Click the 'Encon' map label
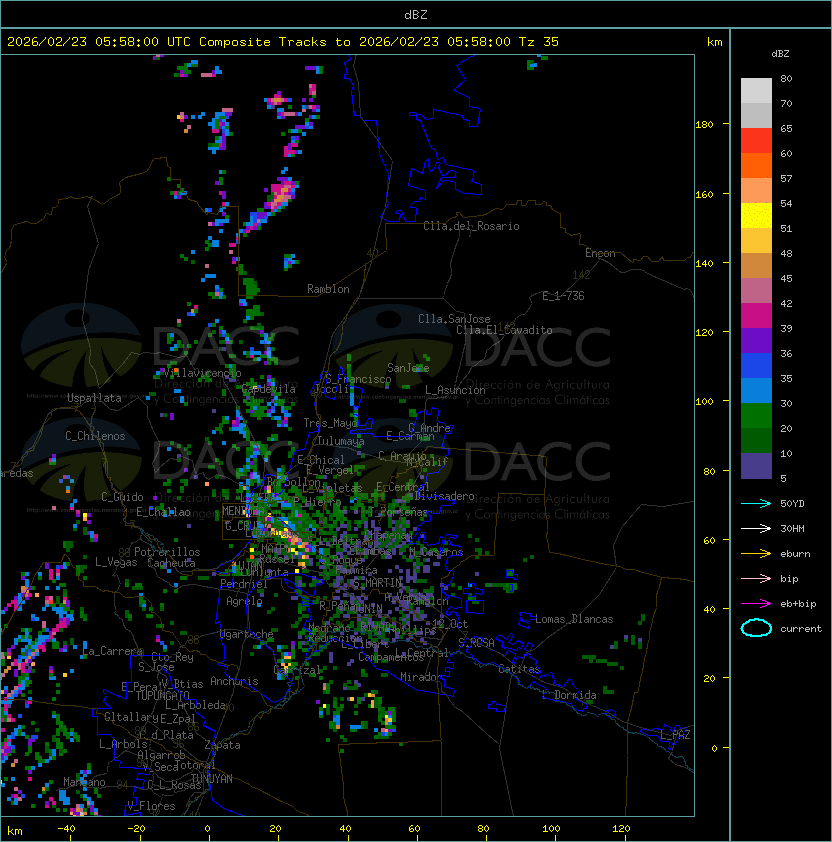Screen dimensions: 832x842 (x=600, y=253)
